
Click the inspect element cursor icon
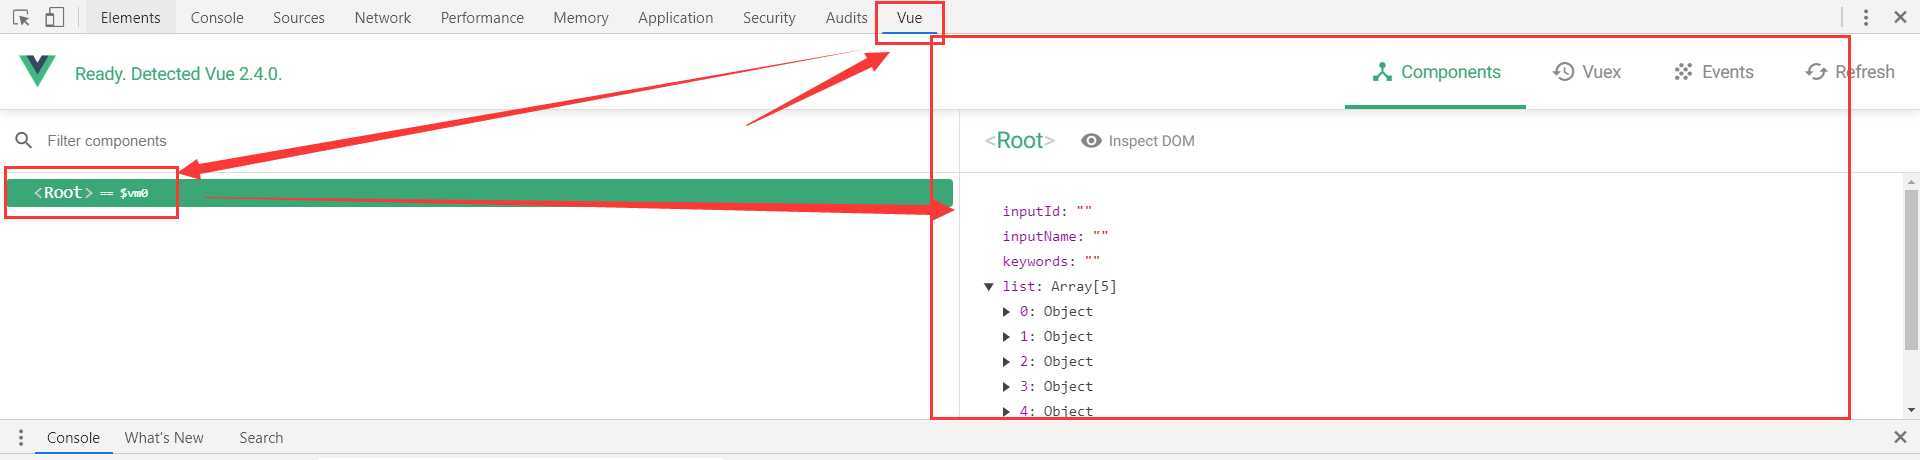(21, 17)
